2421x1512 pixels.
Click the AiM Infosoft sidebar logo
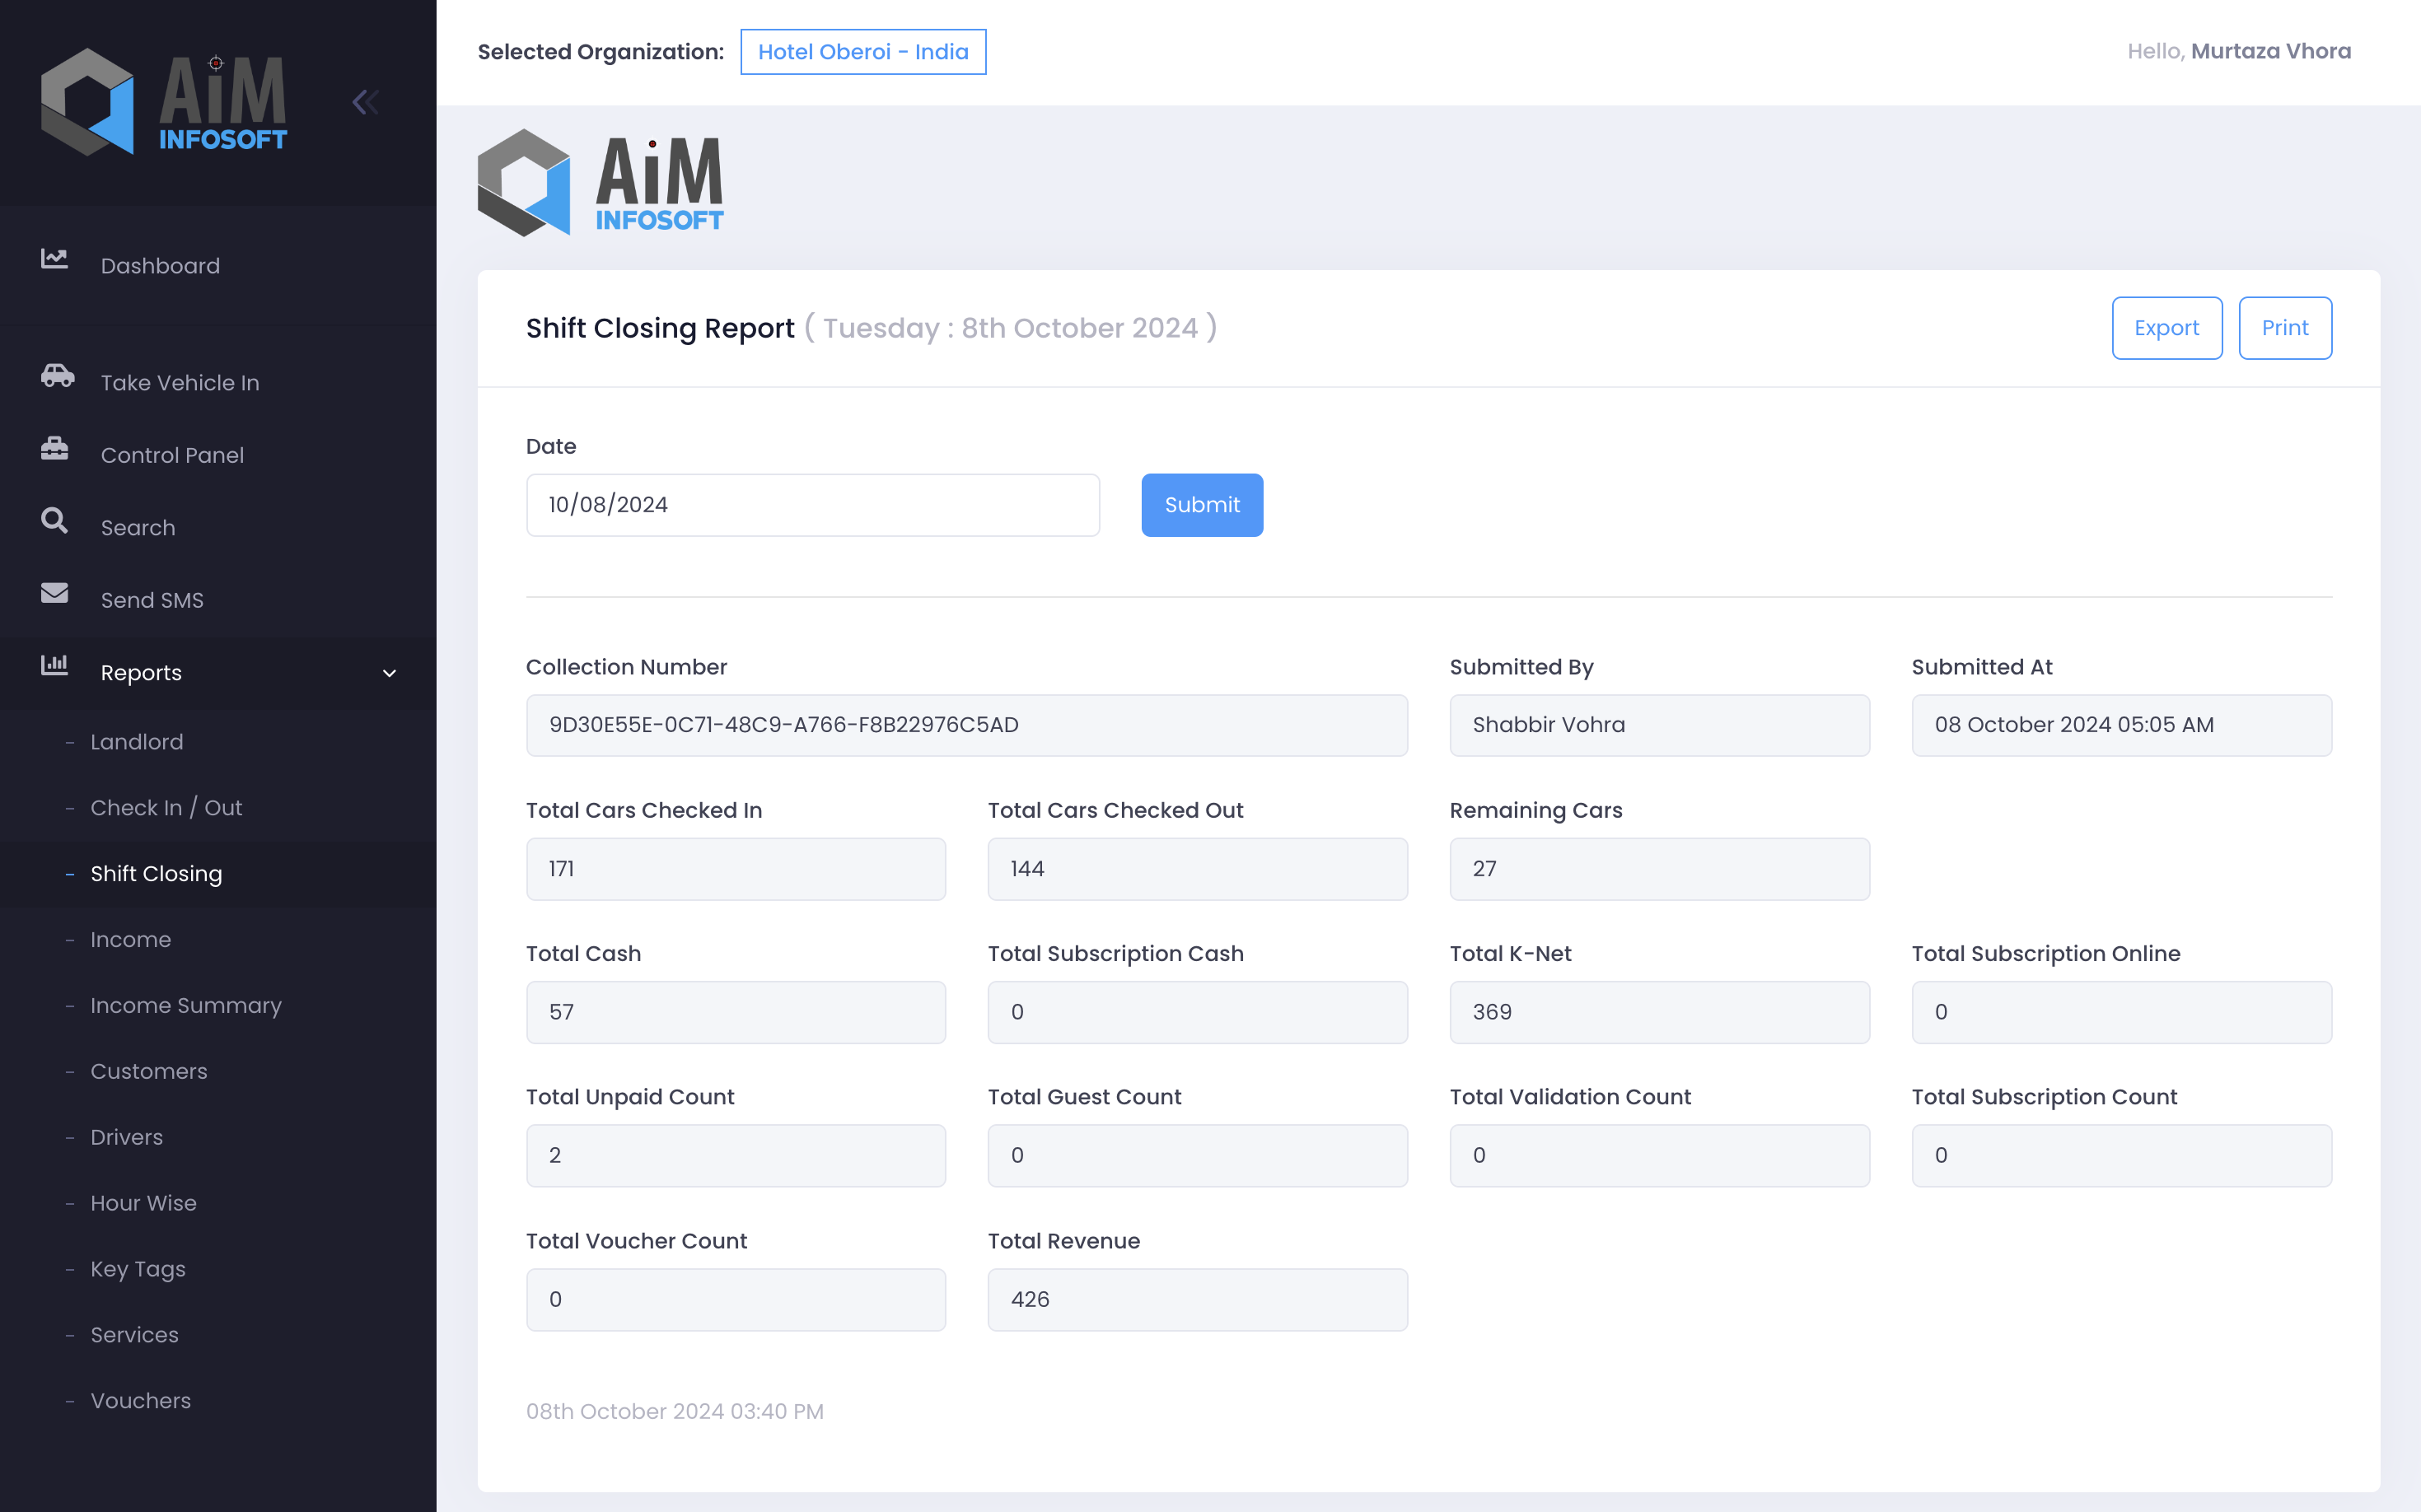(164, 102)
